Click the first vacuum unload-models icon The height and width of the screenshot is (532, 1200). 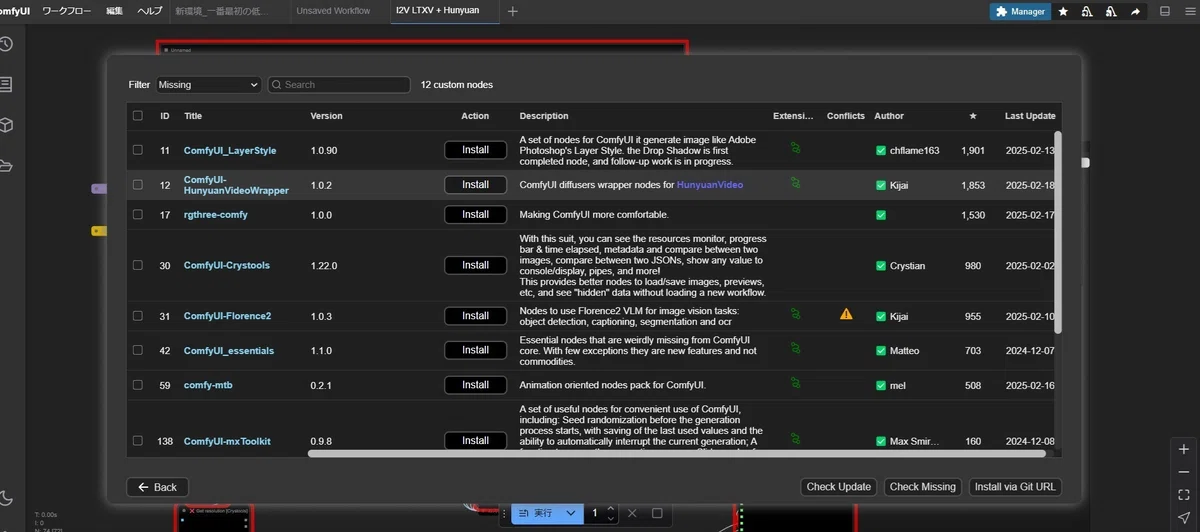[x=1087, y=11]
